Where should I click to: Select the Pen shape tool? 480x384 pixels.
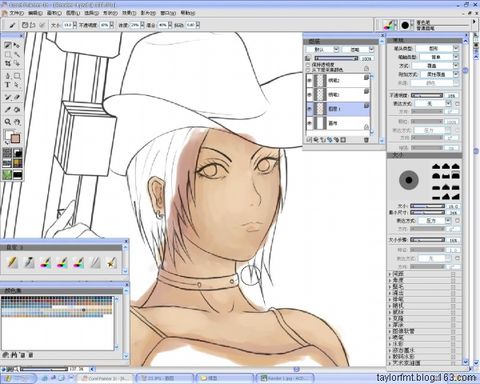(x=8, y=76)
